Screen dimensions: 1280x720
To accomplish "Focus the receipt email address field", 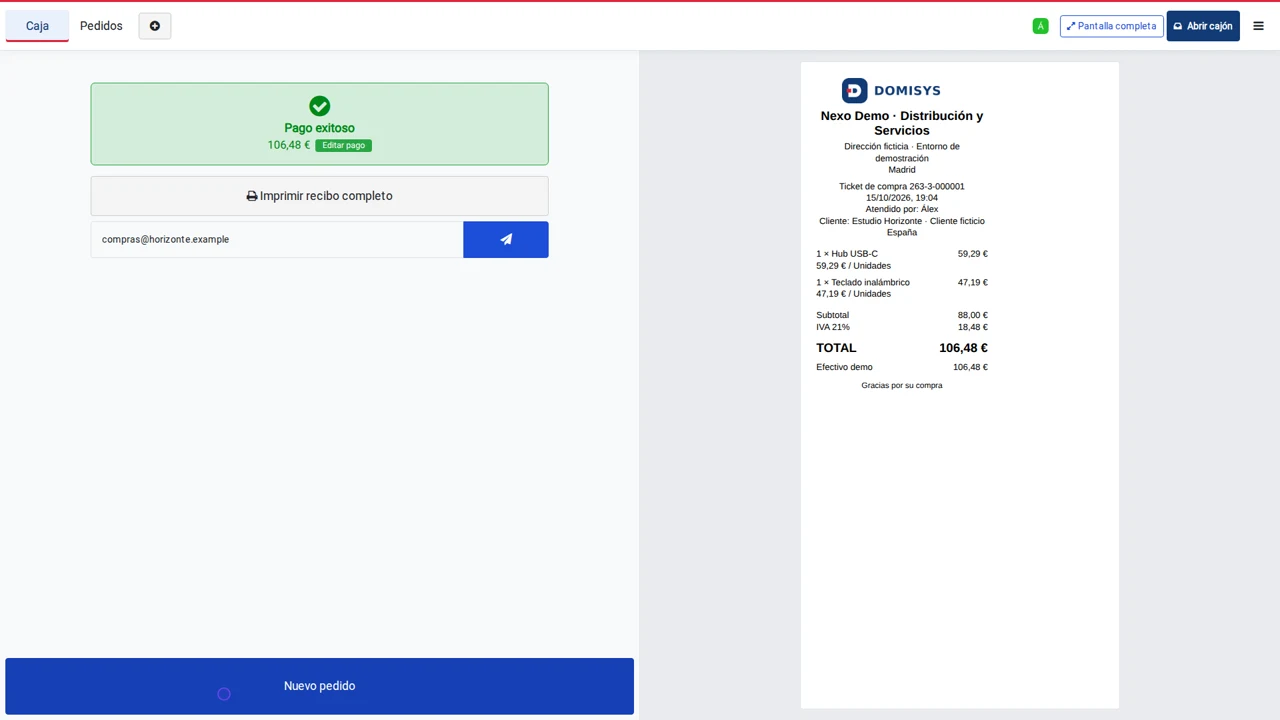I will pyautogui.click(x=277, y=240).
